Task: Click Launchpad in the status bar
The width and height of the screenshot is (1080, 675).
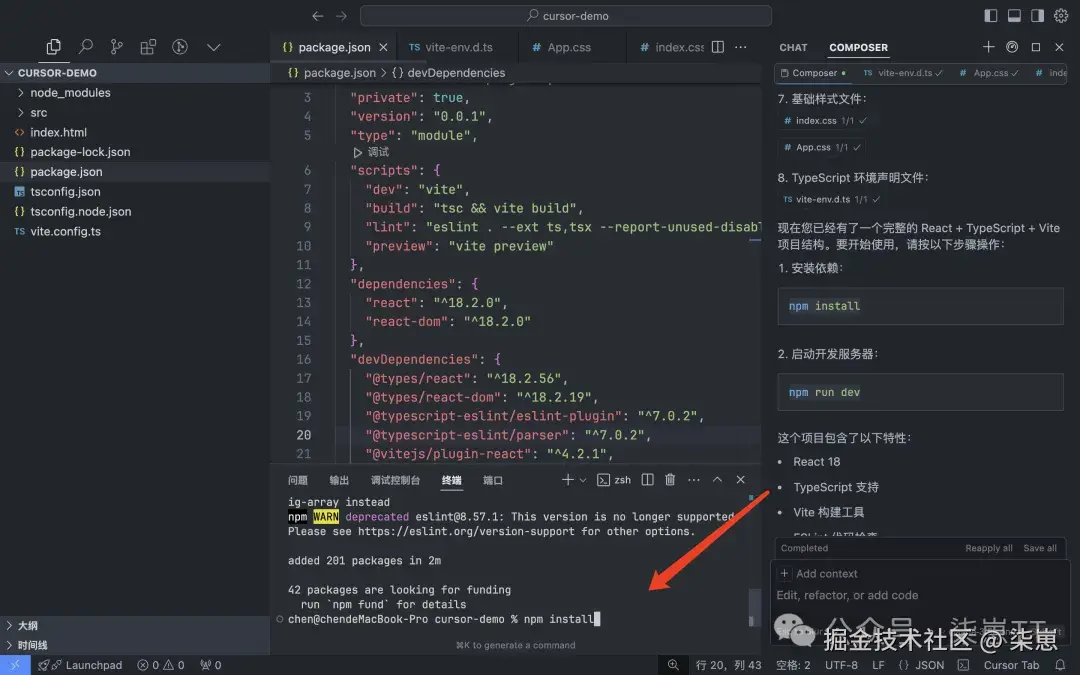Action: pyautogui.click(x=80, y=665)
